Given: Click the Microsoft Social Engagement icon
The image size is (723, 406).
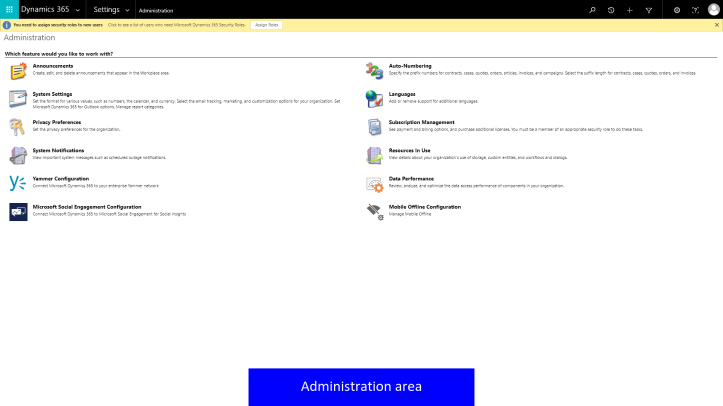Looking at the screenshot, I should [18, 212].
